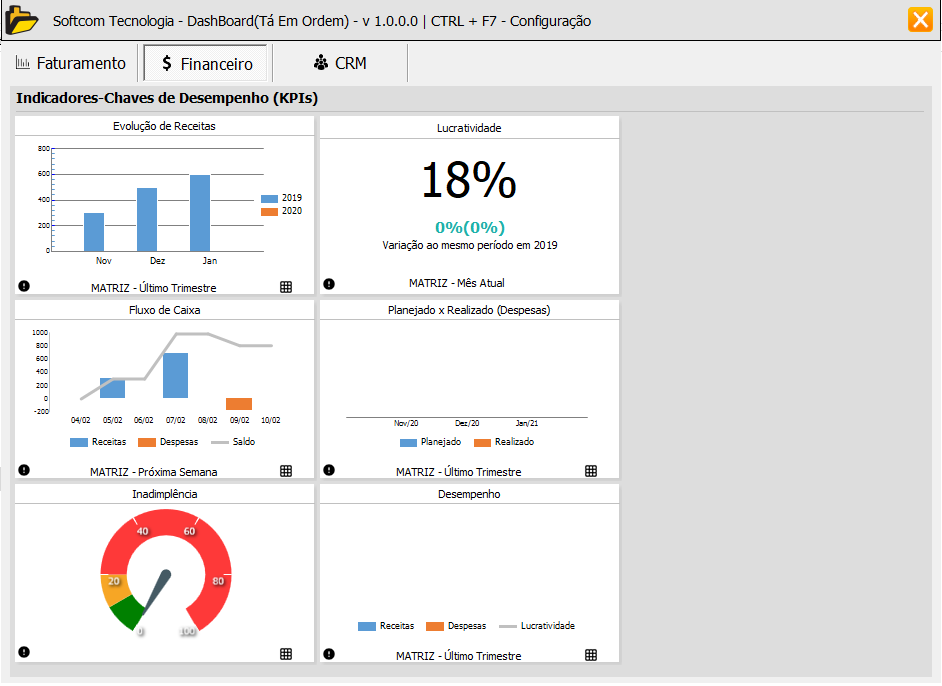Open the data grid icon for Evolução de Receitas

click(286, 287)
